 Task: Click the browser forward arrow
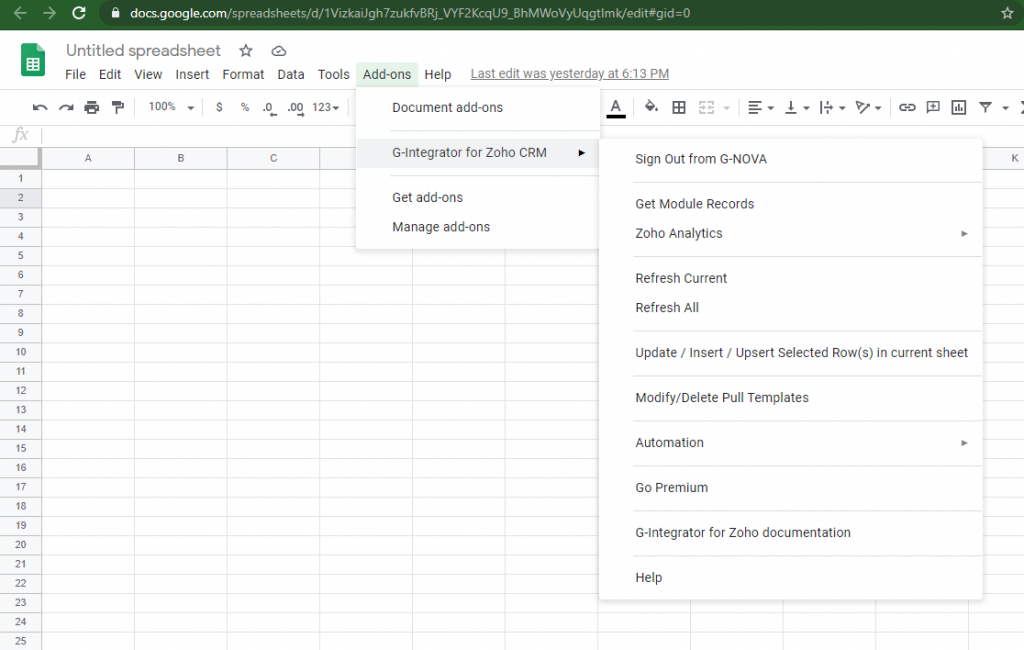50,13
